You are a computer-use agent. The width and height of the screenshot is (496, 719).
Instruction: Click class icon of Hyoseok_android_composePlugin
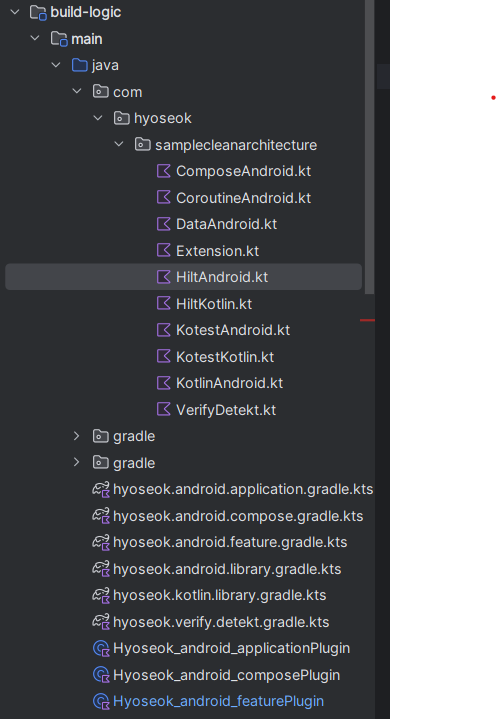pos(101,675)
